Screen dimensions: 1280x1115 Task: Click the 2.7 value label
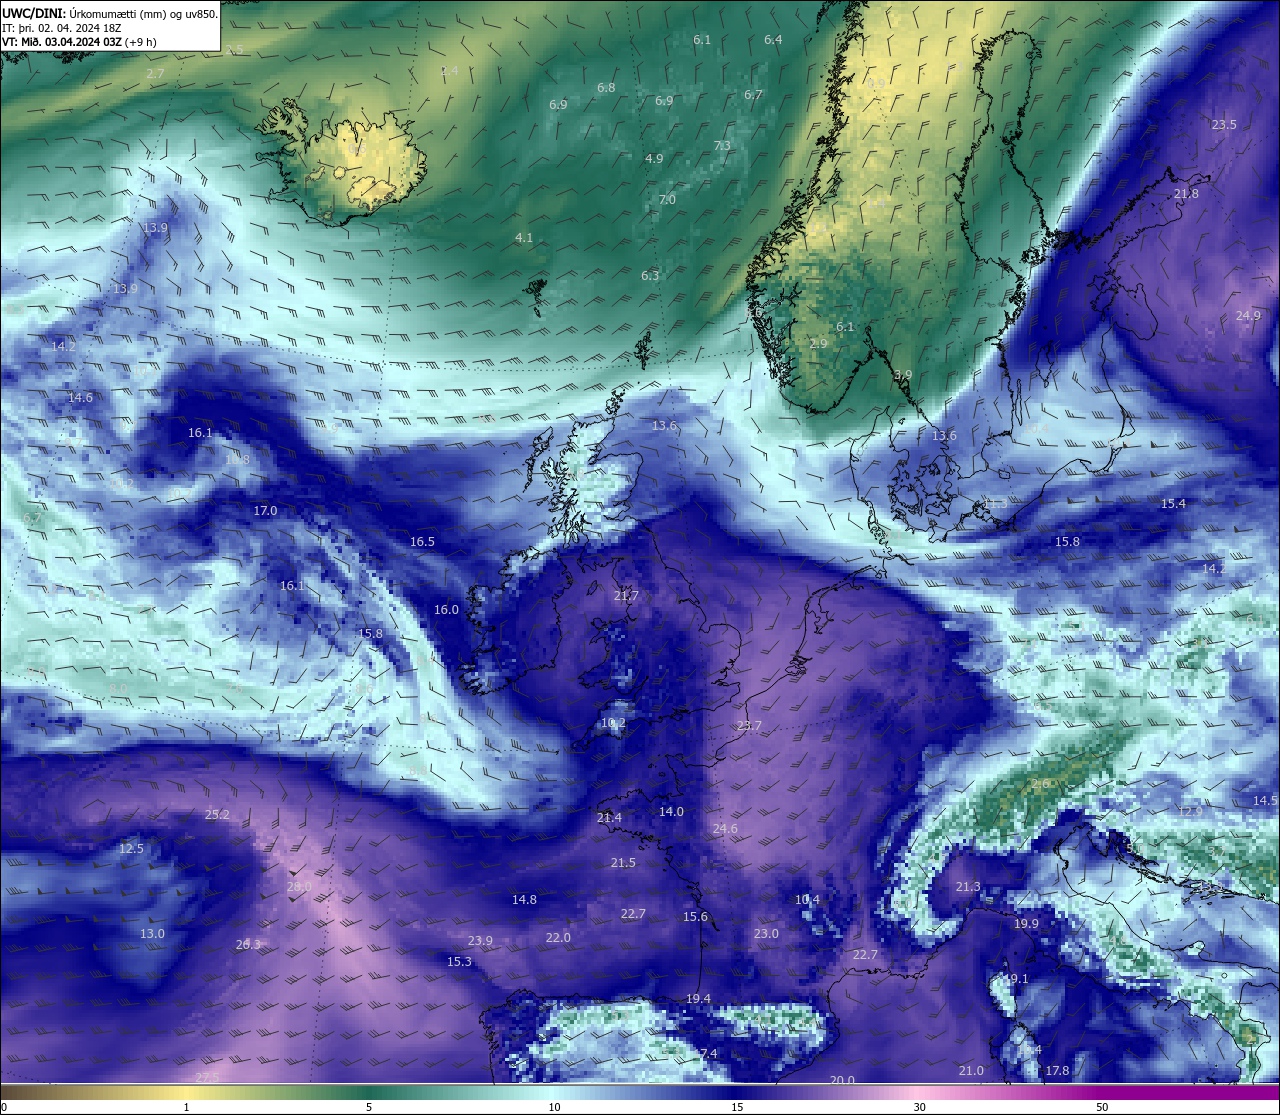(x=155, y=74)
